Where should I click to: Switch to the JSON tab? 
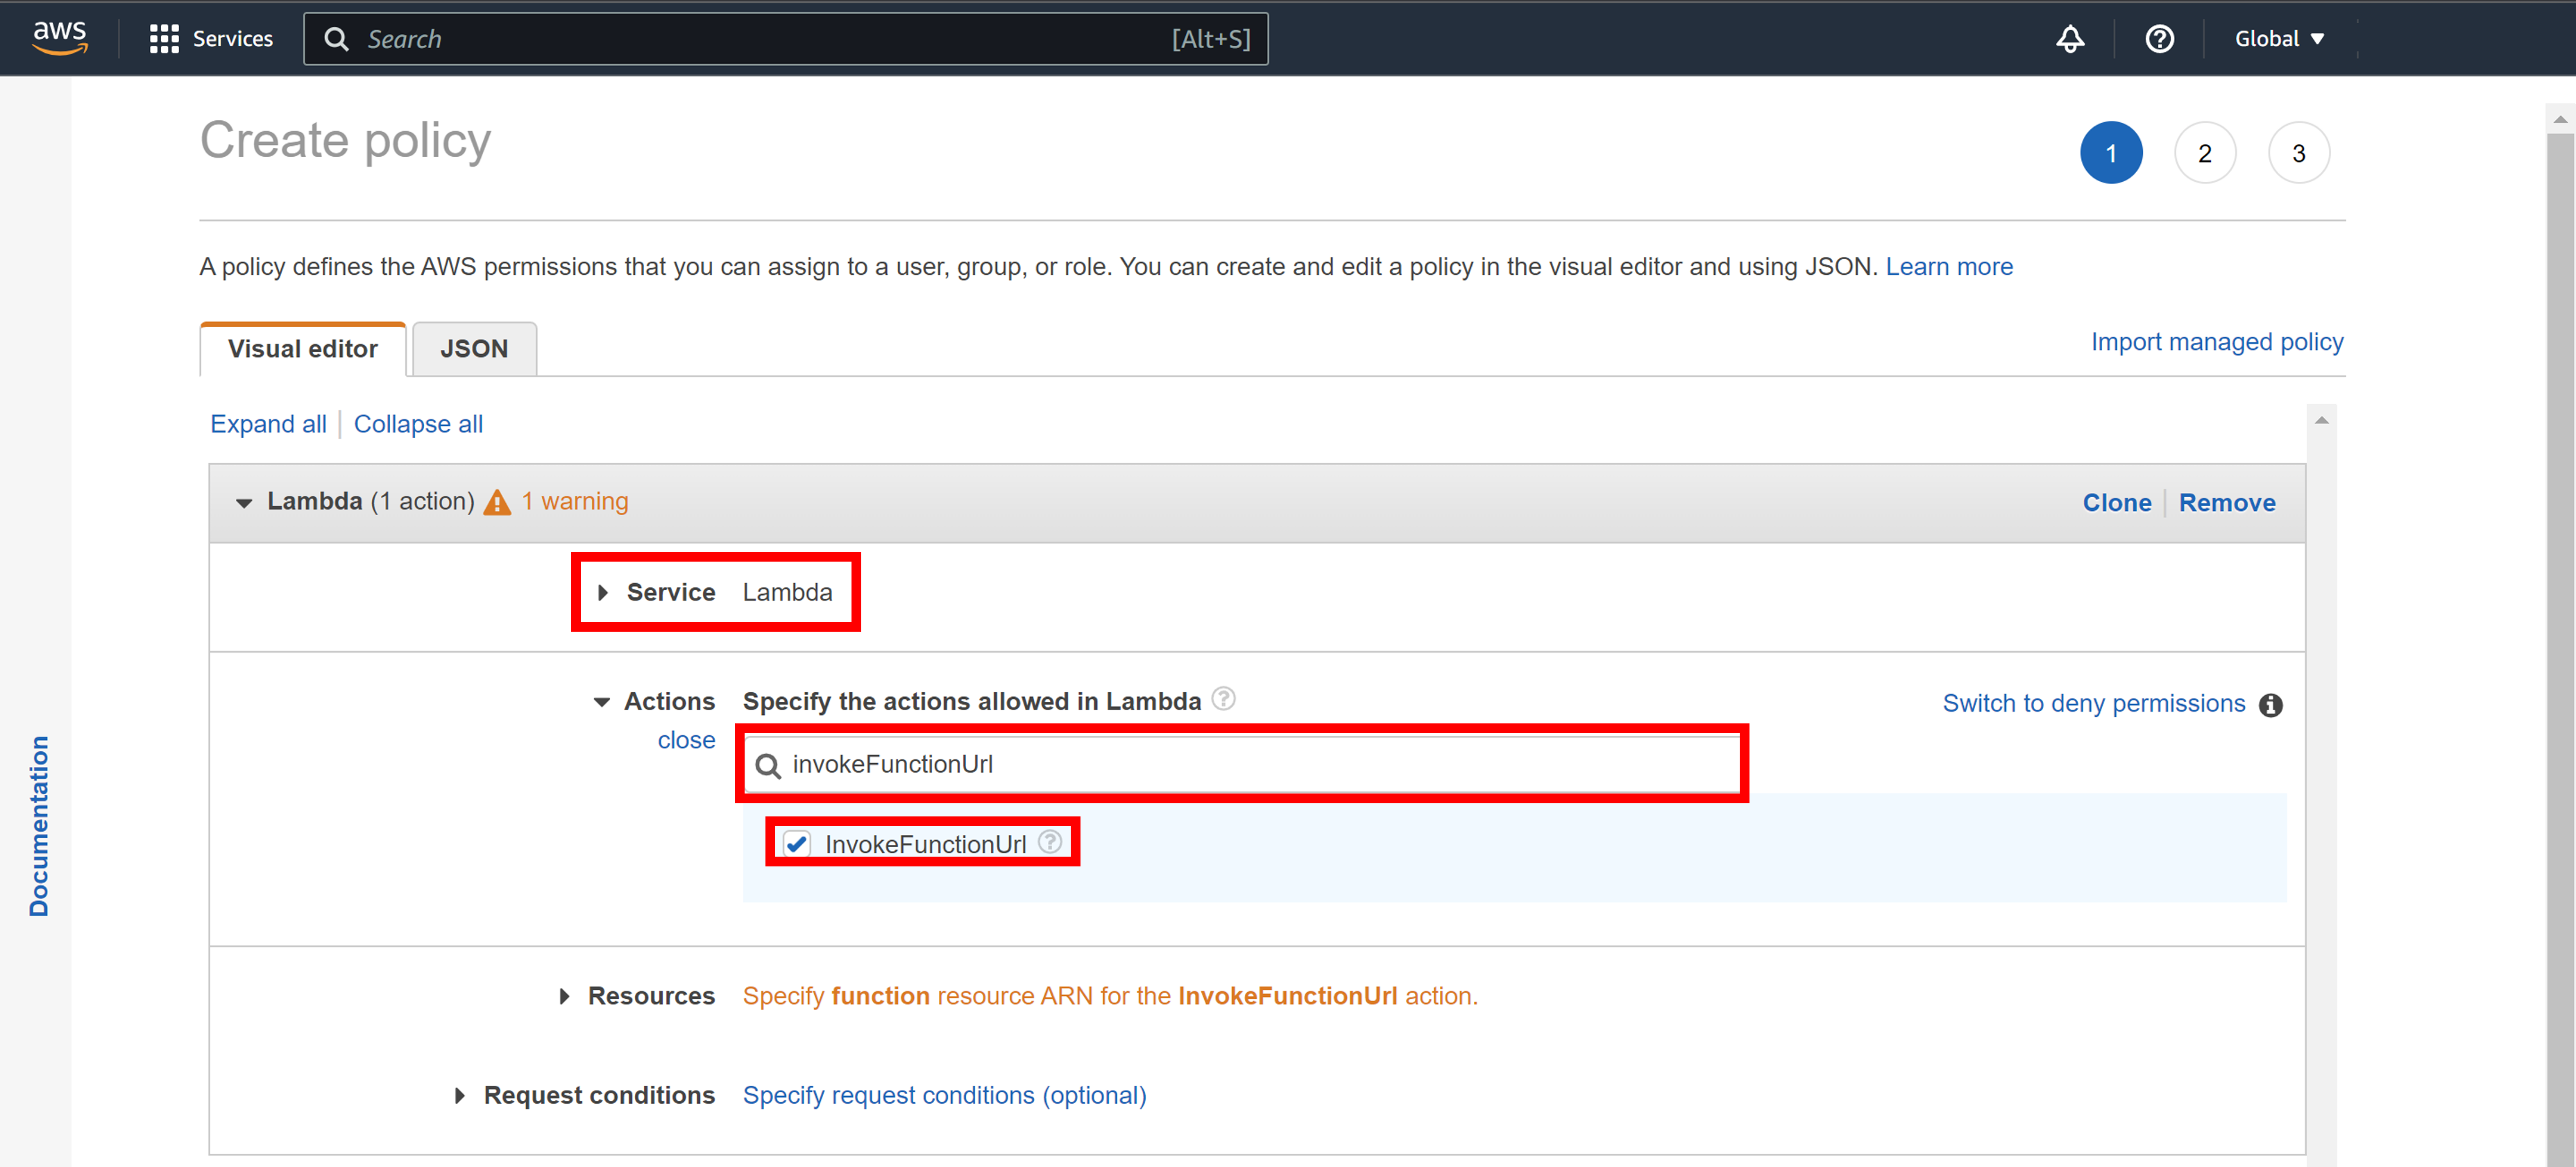473,348
